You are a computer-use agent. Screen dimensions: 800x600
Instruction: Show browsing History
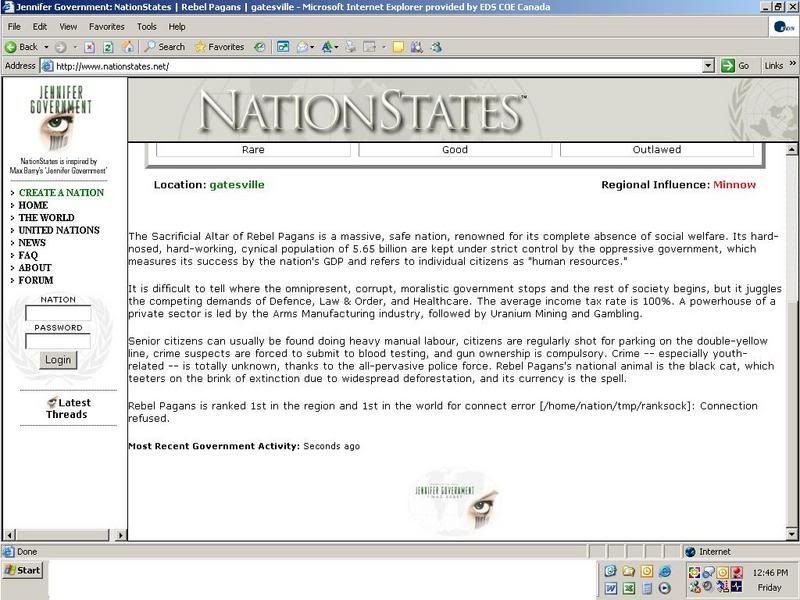[260, 47]
